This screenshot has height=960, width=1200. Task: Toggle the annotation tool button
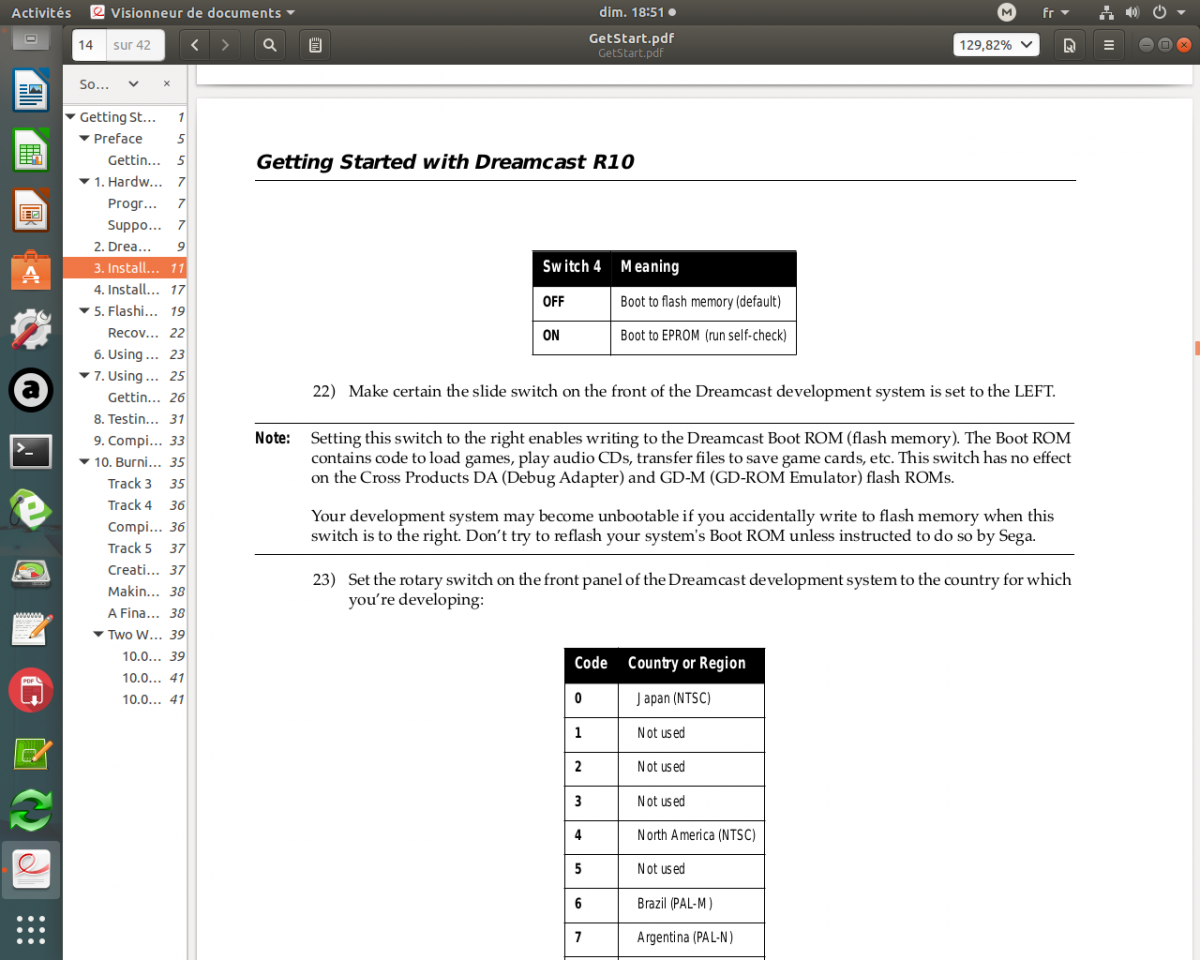315,45
